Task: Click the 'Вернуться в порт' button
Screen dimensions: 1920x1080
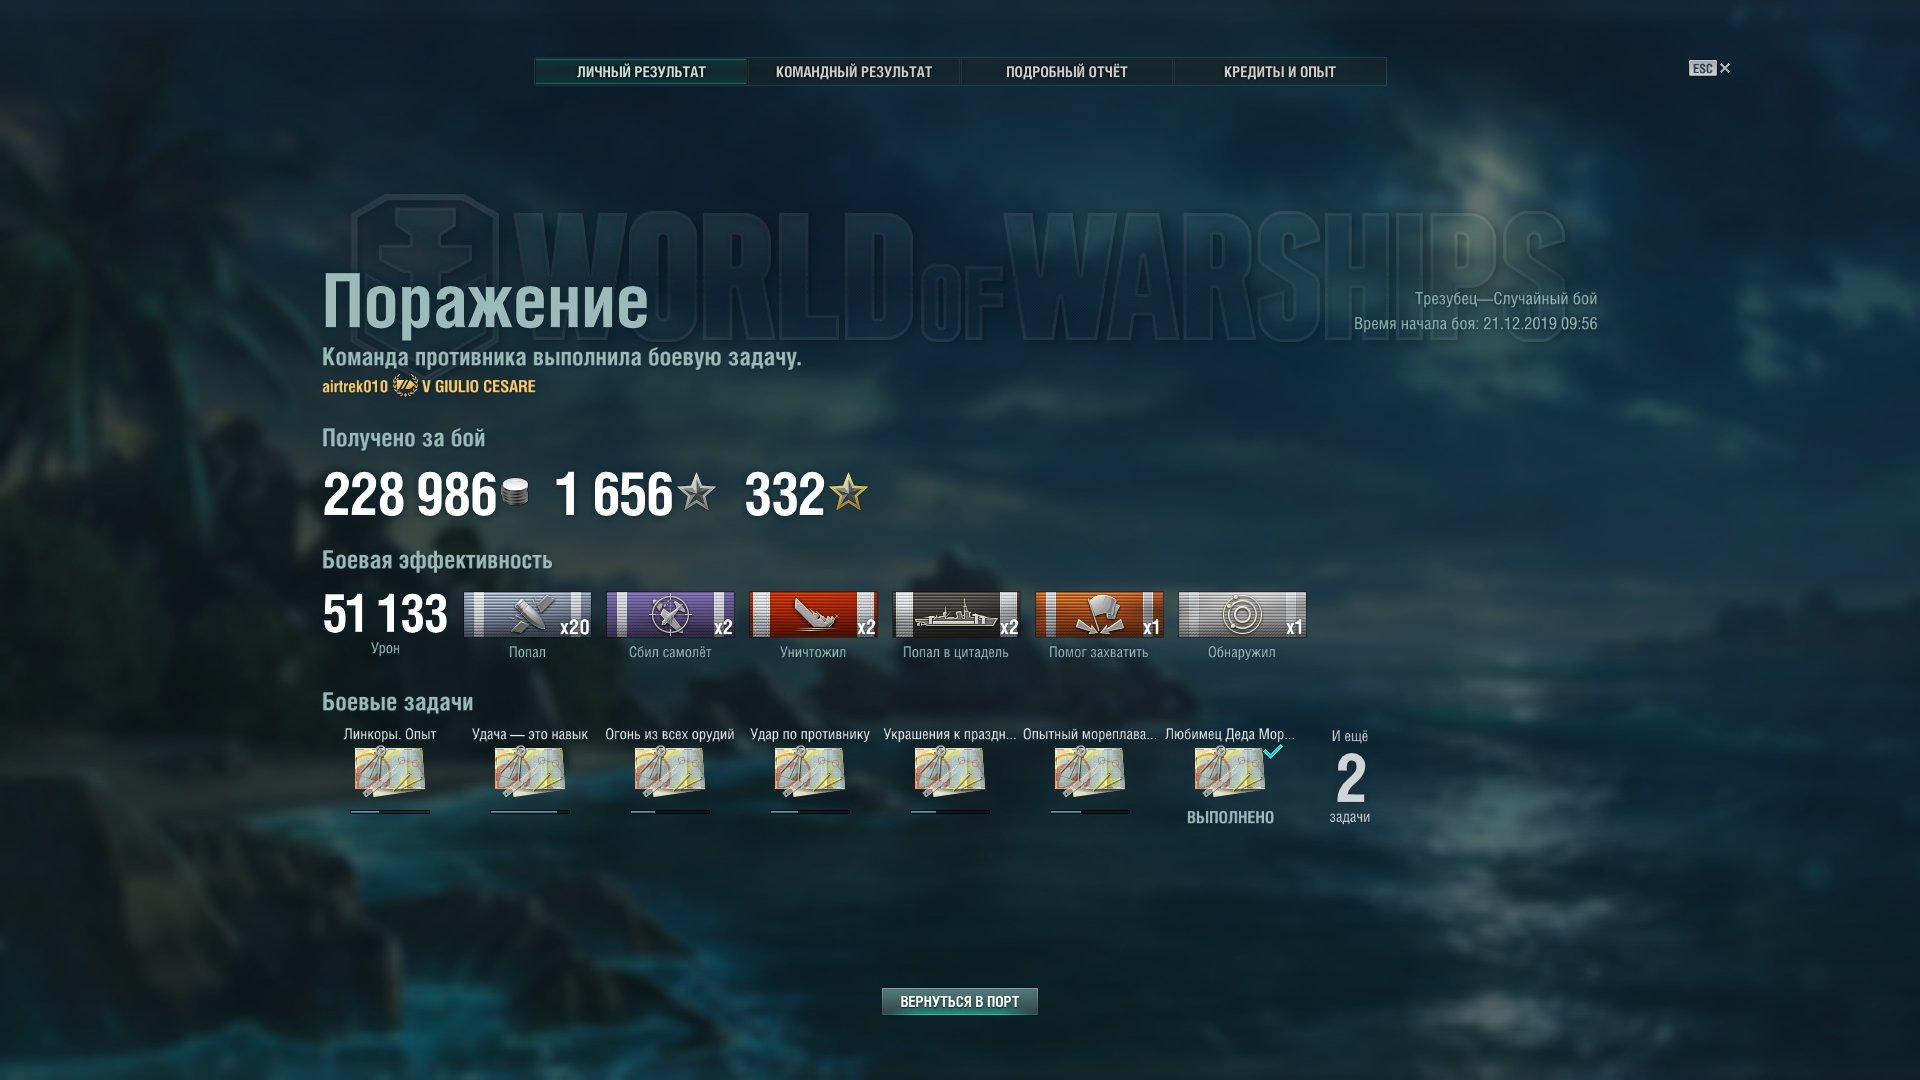Action: tap(960, 1001)
